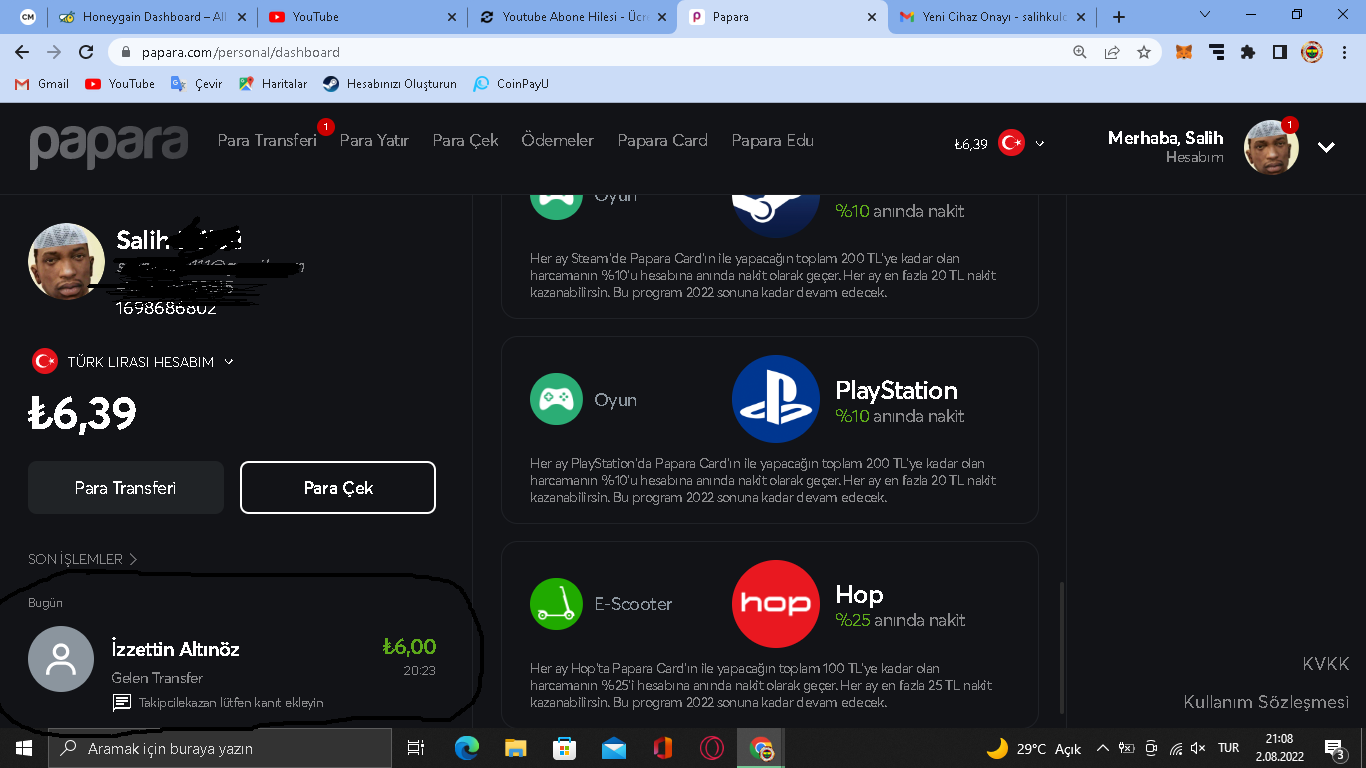
Task: Click the PlayStation logo icon
Action: (x=775, y=399)
